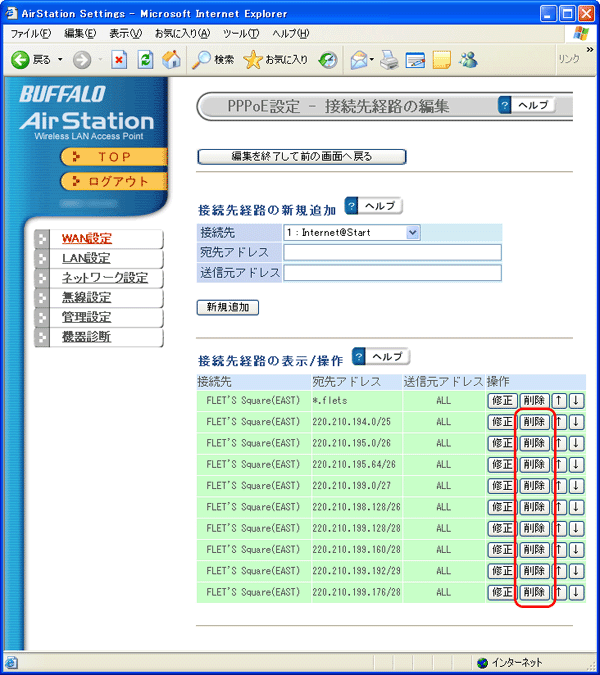Click ヘルプ icon beside 接続先経路の新規追加
The image size is (600, 675).
[x=374, y=206]
